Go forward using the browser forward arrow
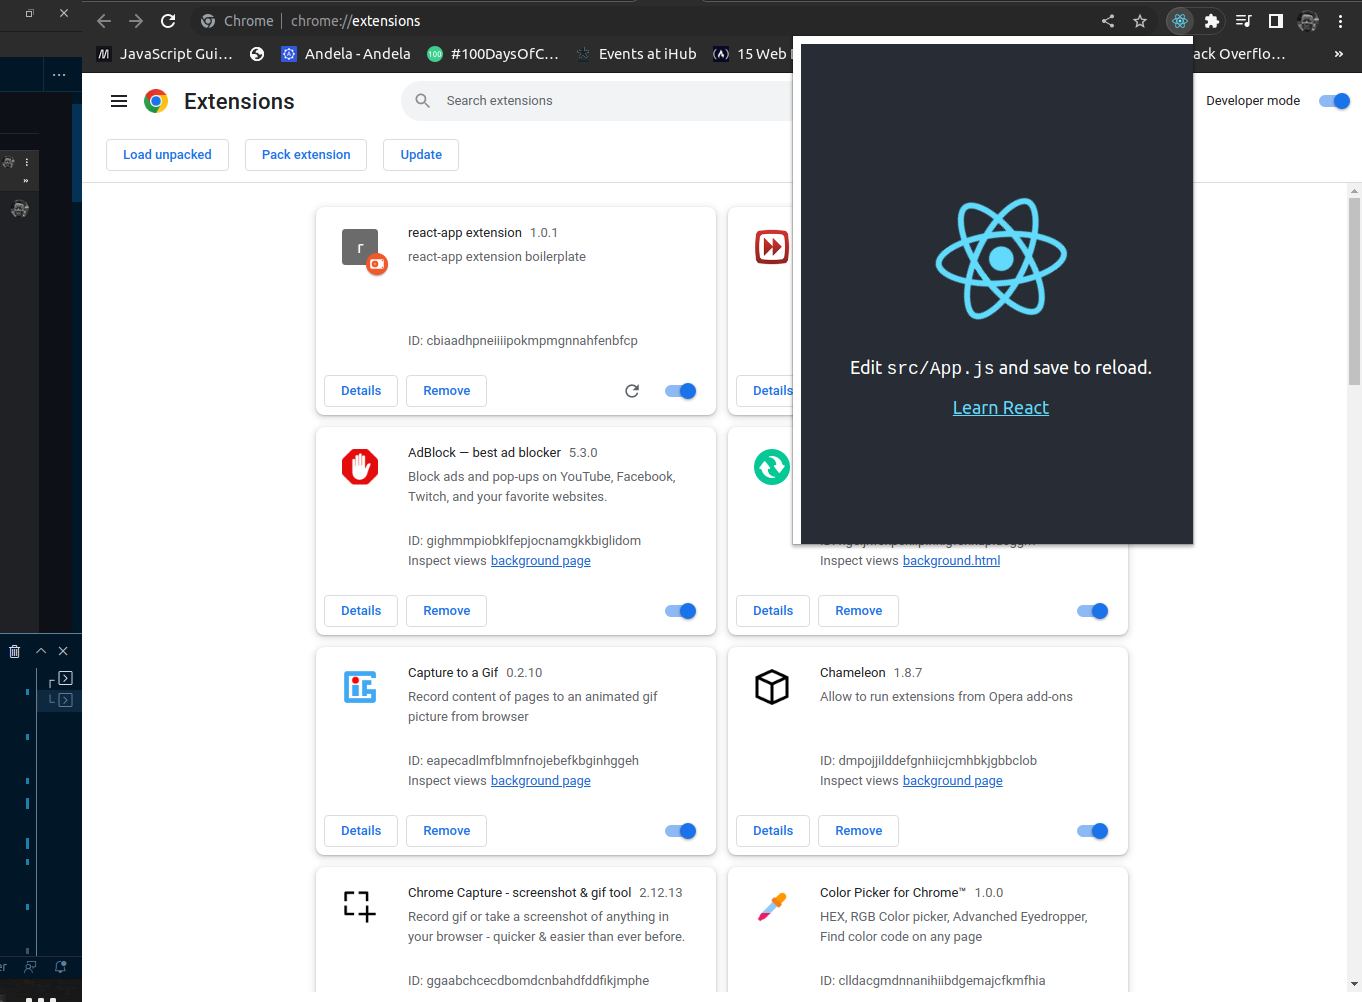 pos(136,21)
